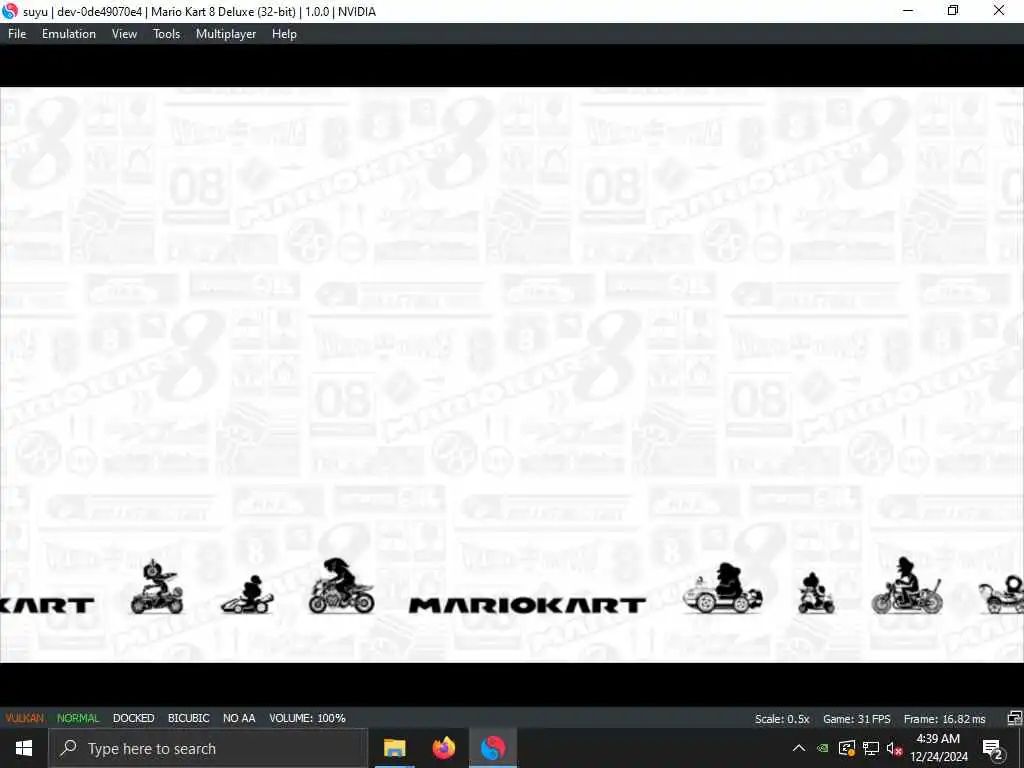Open Firefox from the taskbar
Image resolution: width=1024 pixels, height=768 pixels.
coord(444,748)
